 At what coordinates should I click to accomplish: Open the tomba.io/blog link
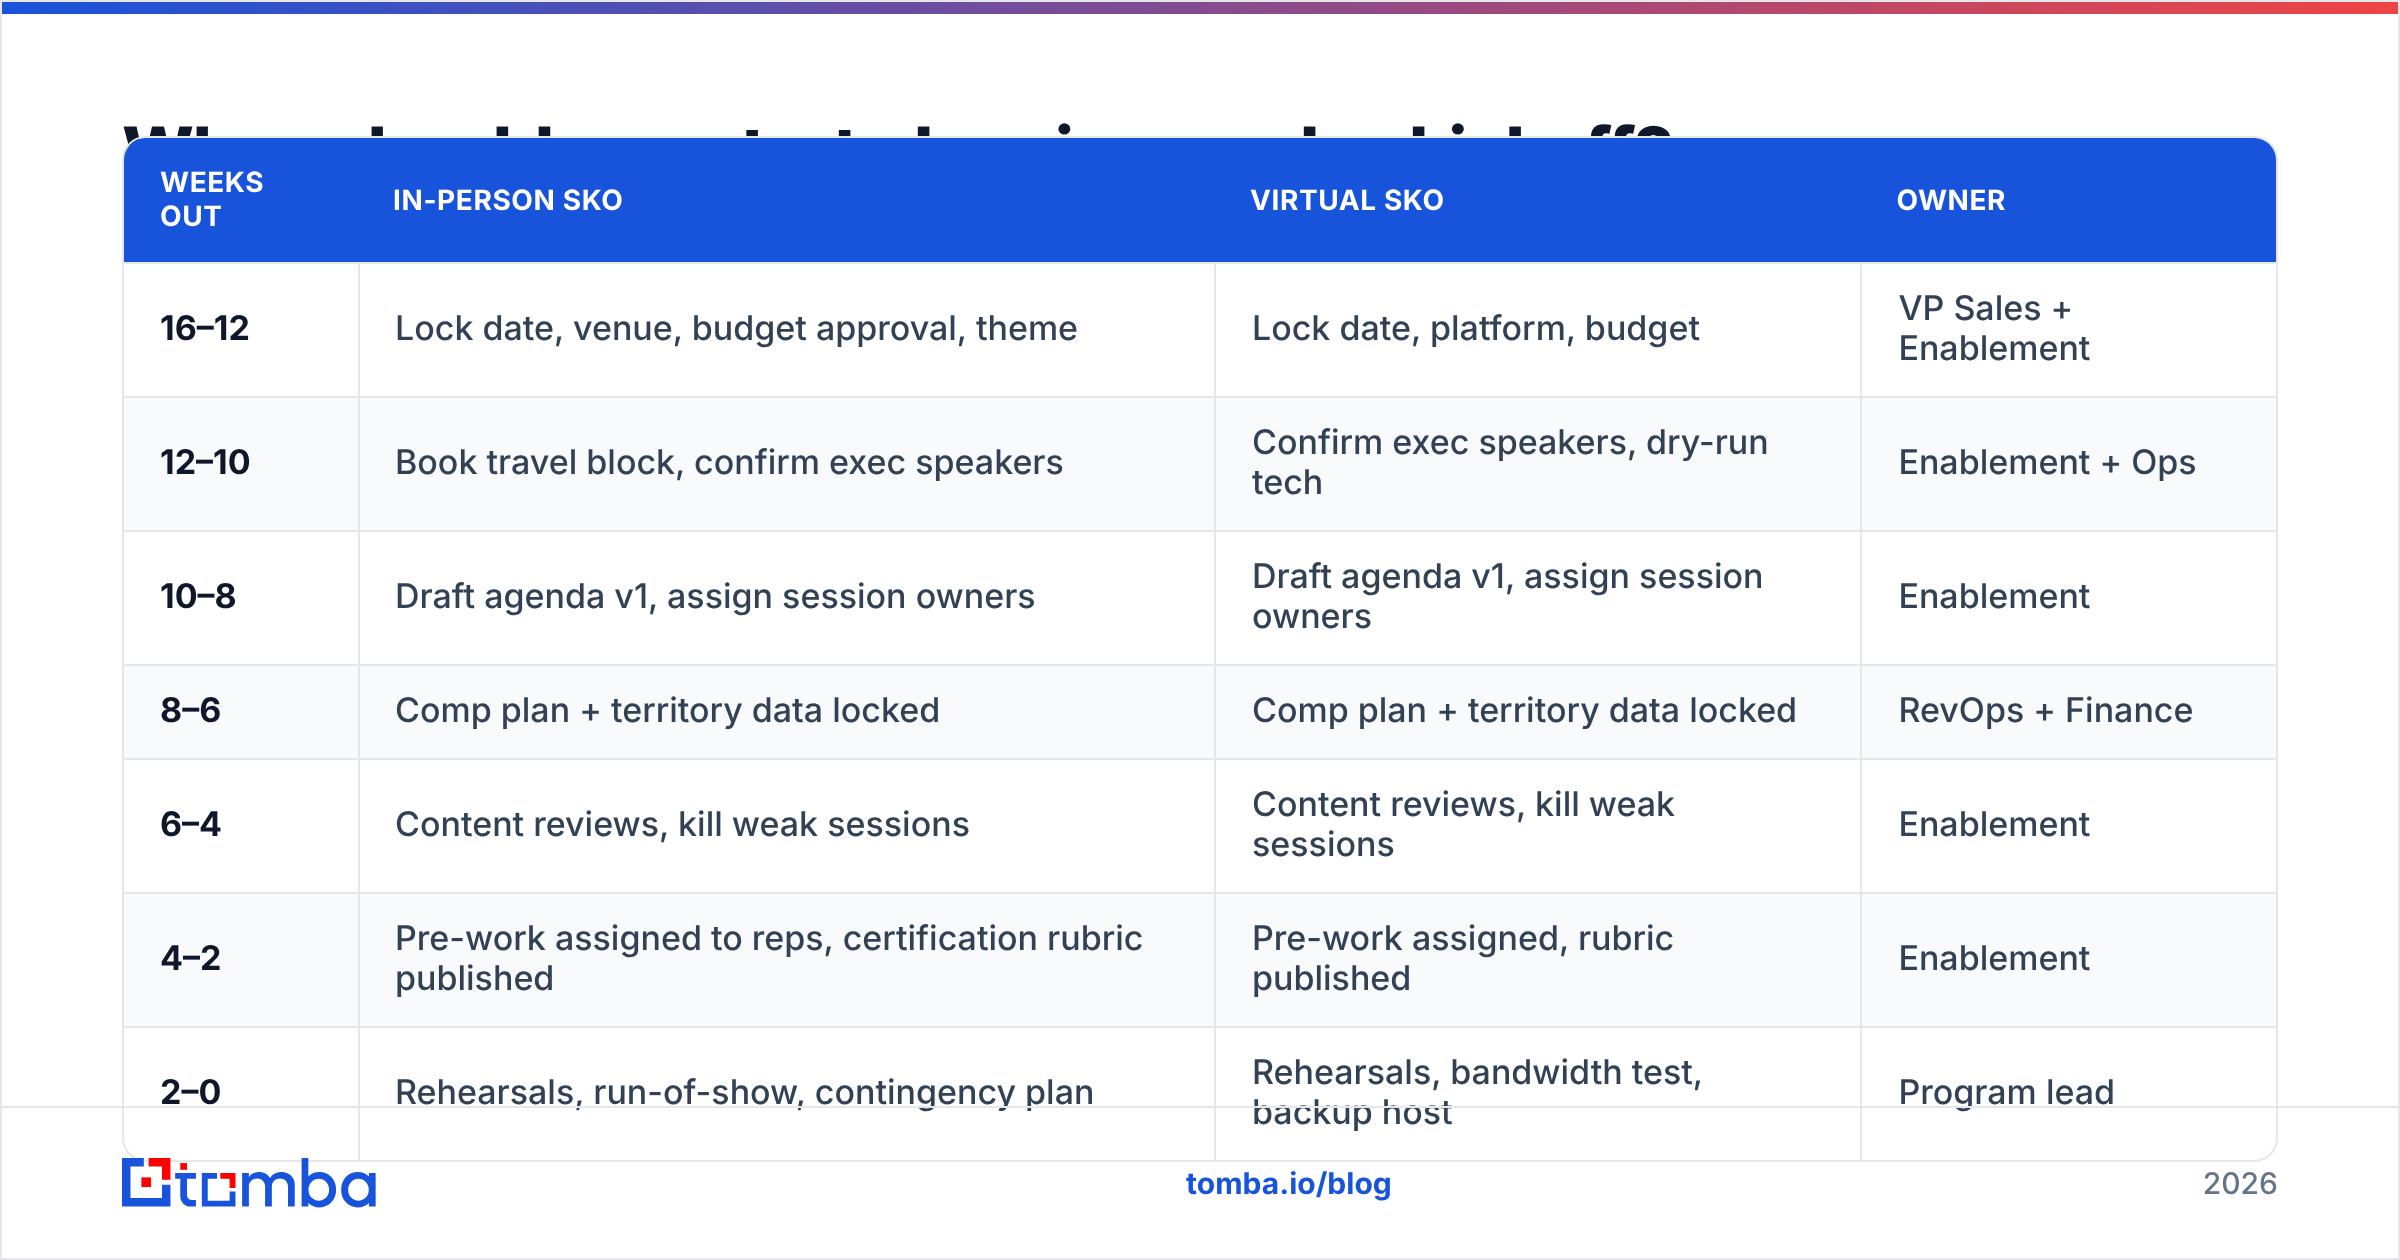(x=1288, y=1184)
